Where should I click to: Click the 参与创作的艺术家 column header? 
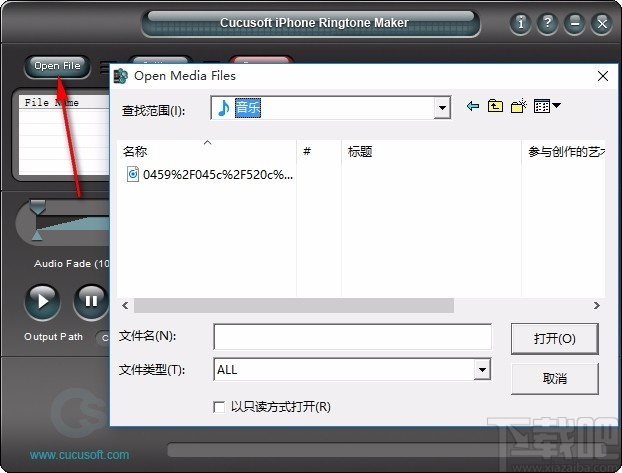(x=564, y=151)
